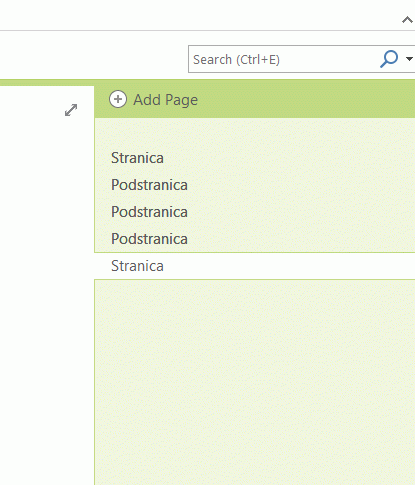Collapse the ribbon with the top chevron
415x485 pixels.
(x=407, y=20)
